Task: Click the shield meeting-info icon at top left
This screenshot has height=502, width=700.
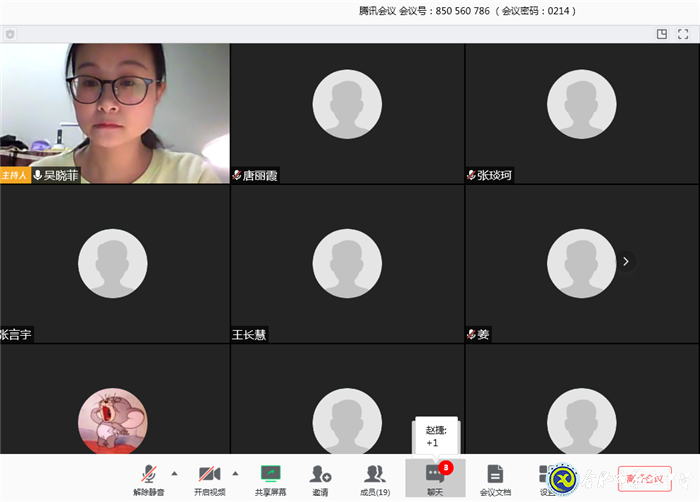Action: [10, 34]
